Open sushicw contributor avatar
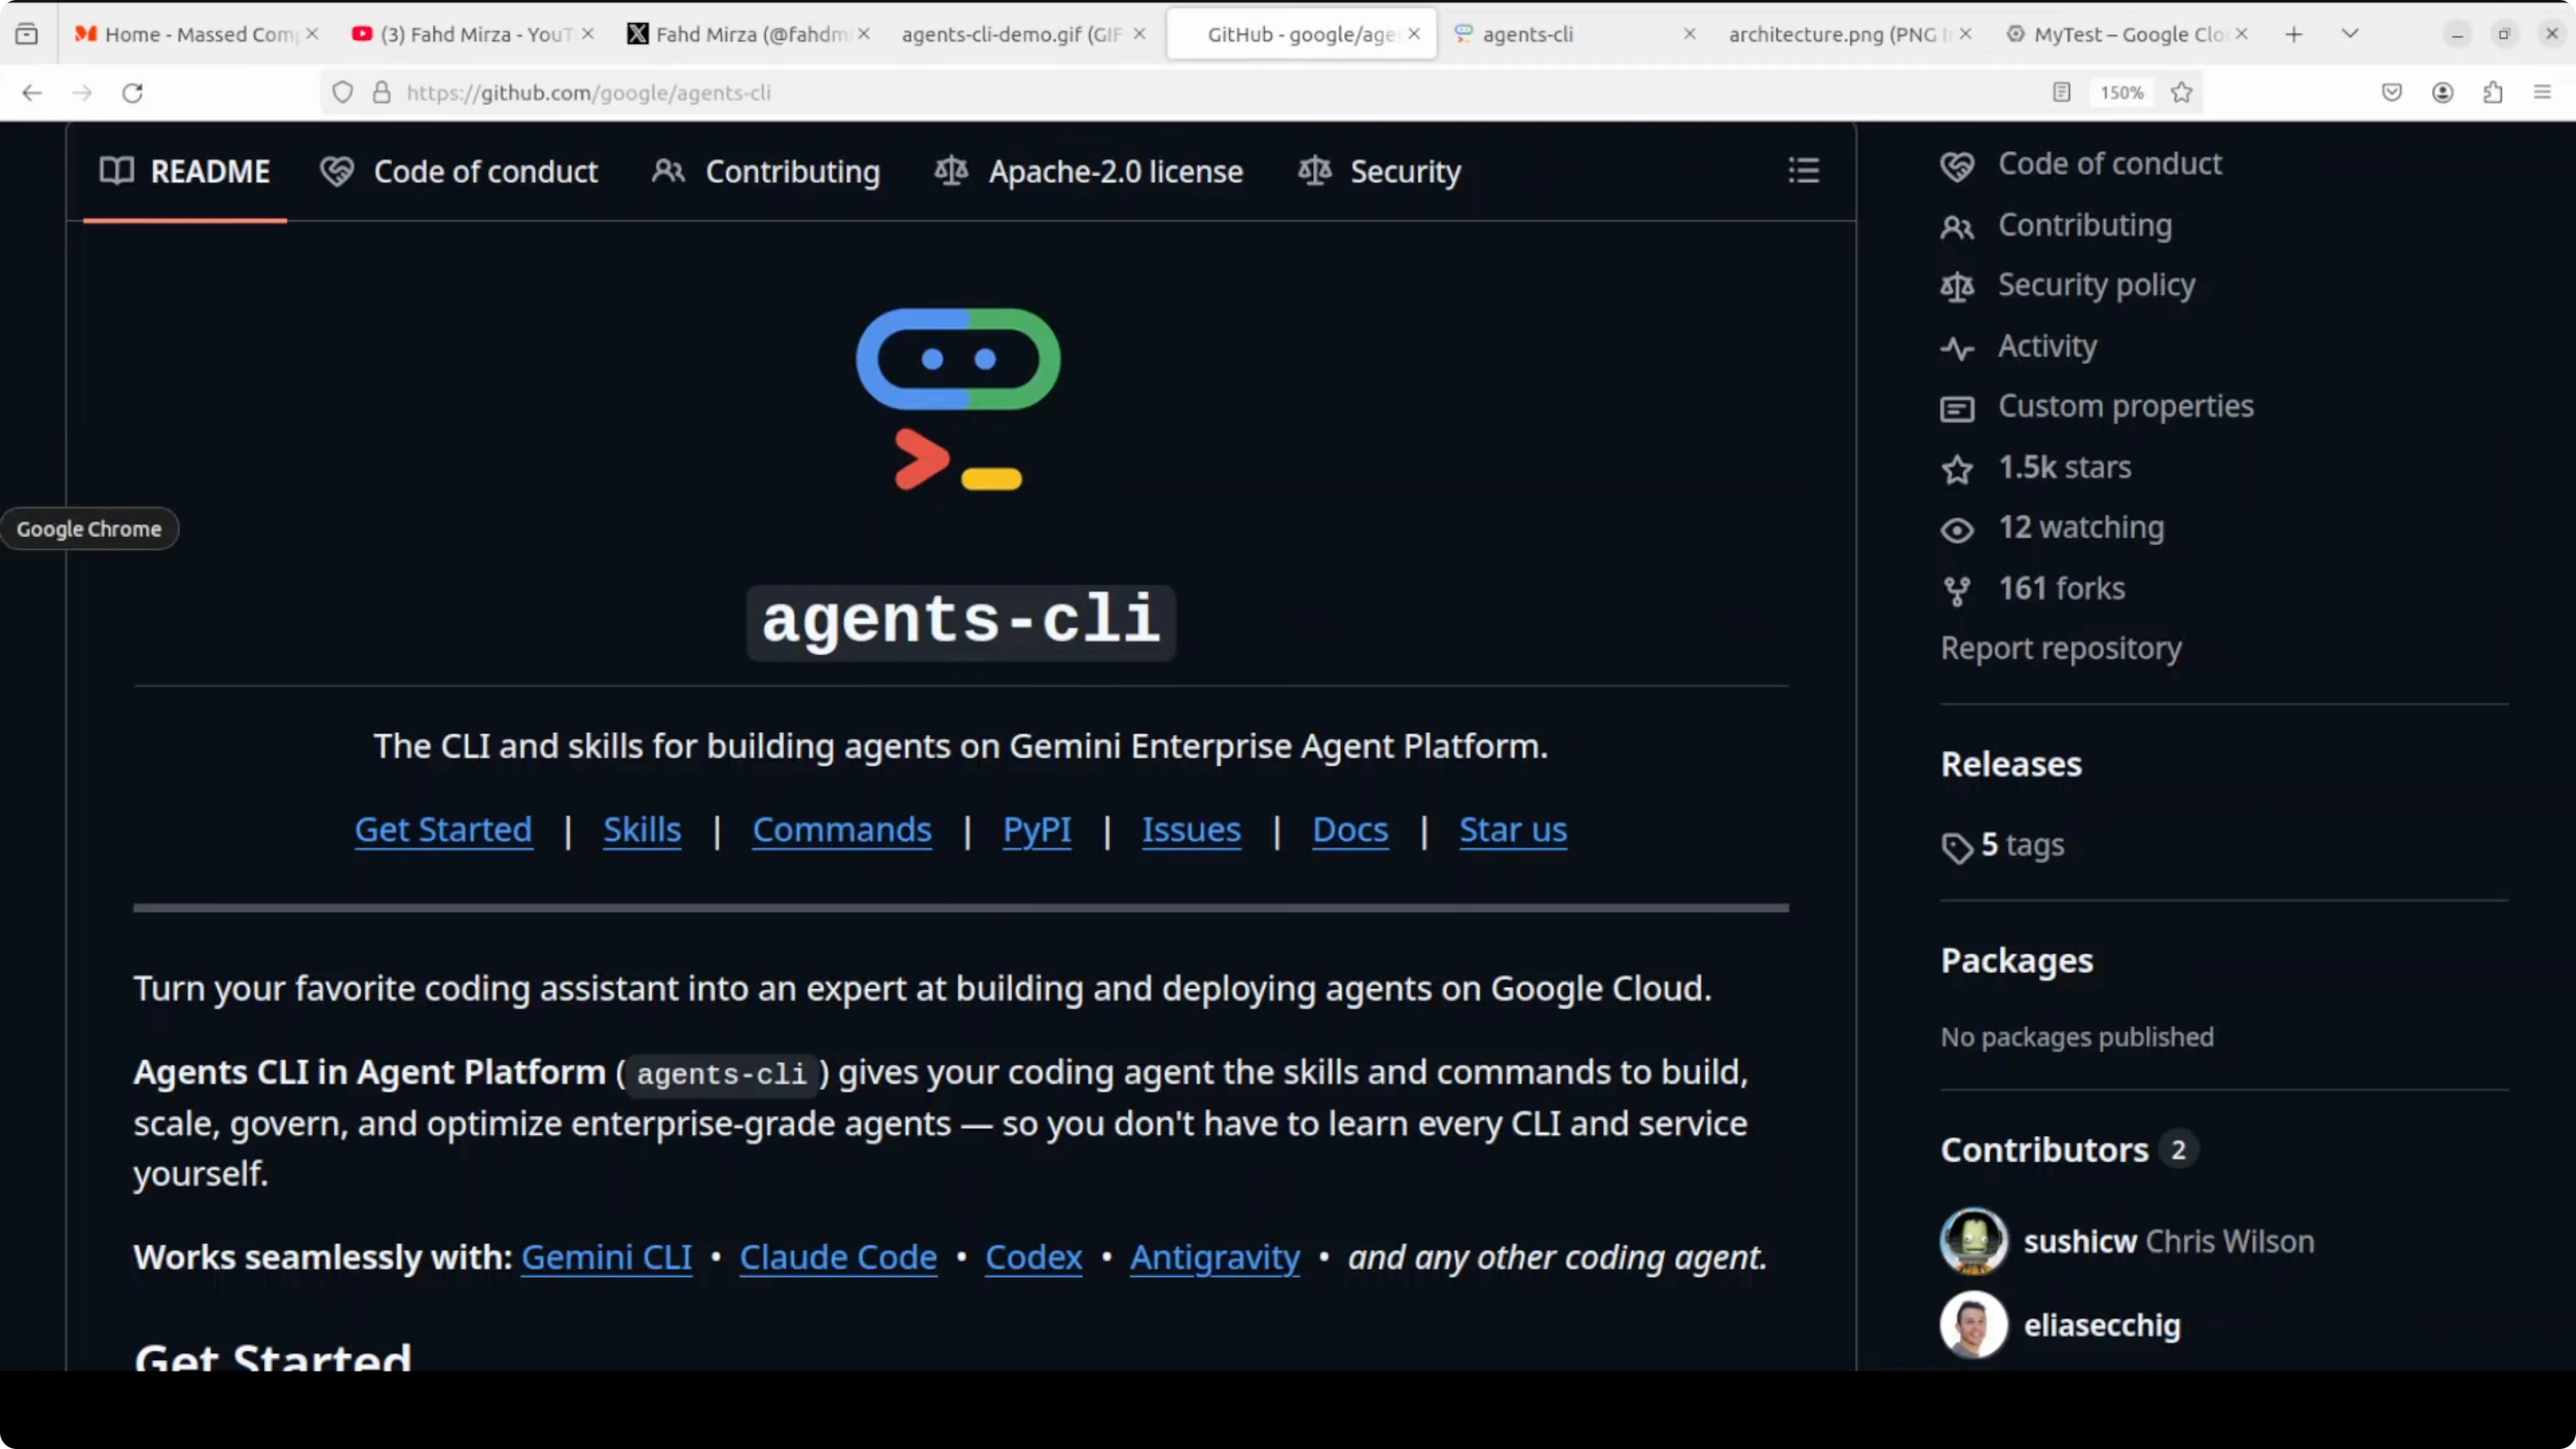 pyautogui.click(x=1973, y=1241)
